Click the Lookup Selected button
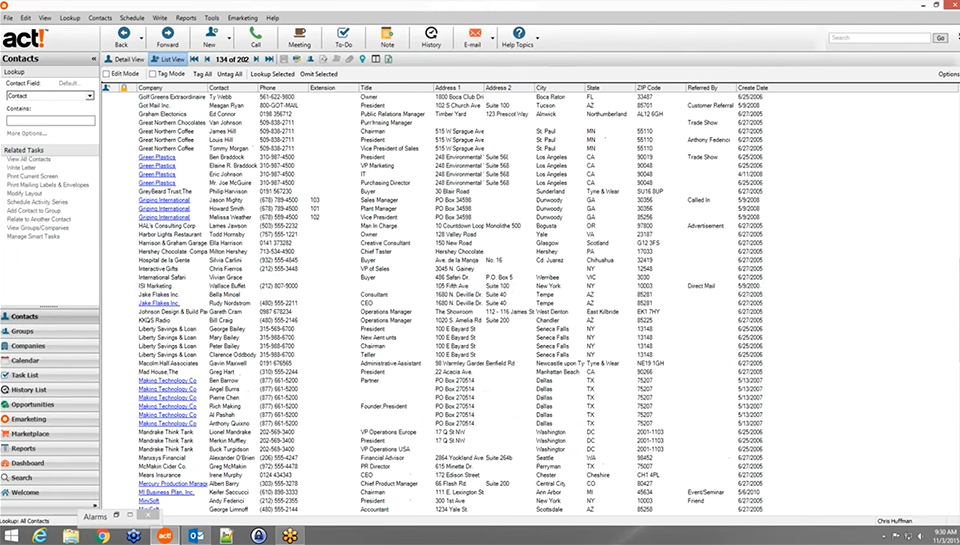The height and width of the screenshot is (545, 960). click(272, 74)
